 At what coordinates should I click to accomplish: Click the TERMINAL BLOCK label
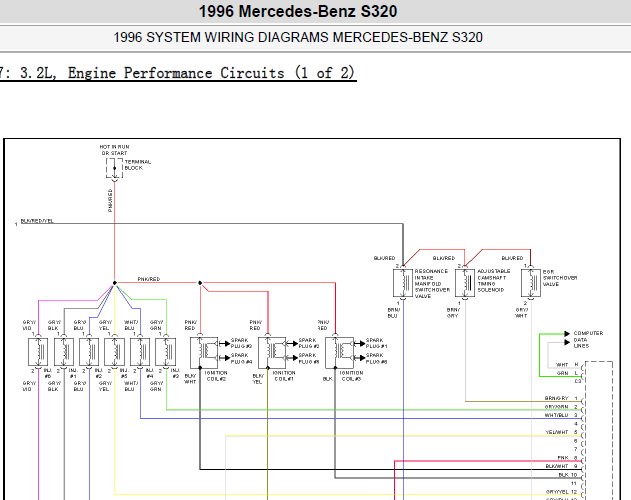pyautogui.click(x=138, y=165)
